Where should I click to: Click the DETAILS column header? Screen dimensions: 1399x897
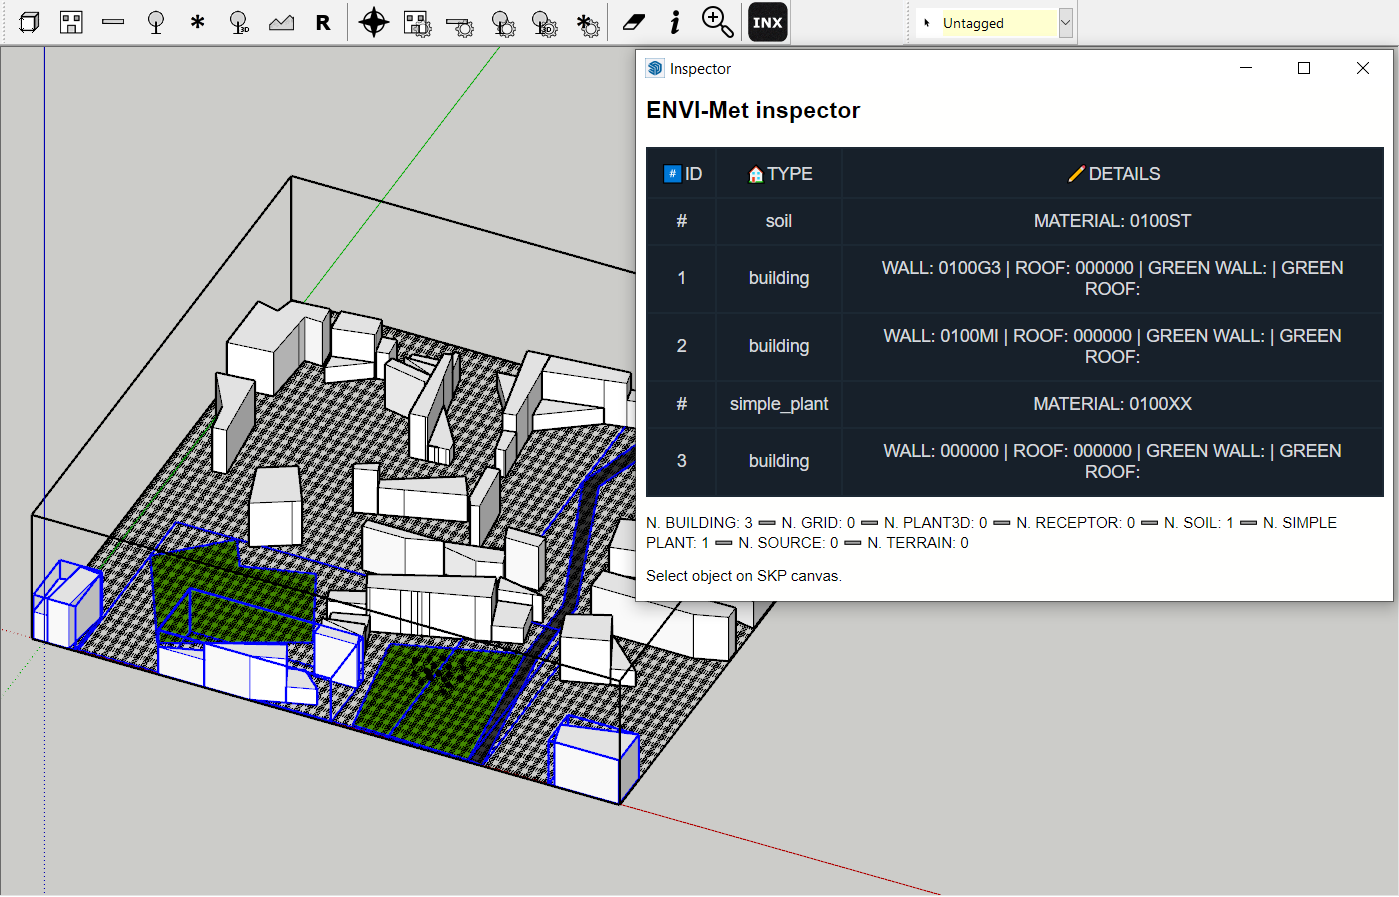point(1113,174)
